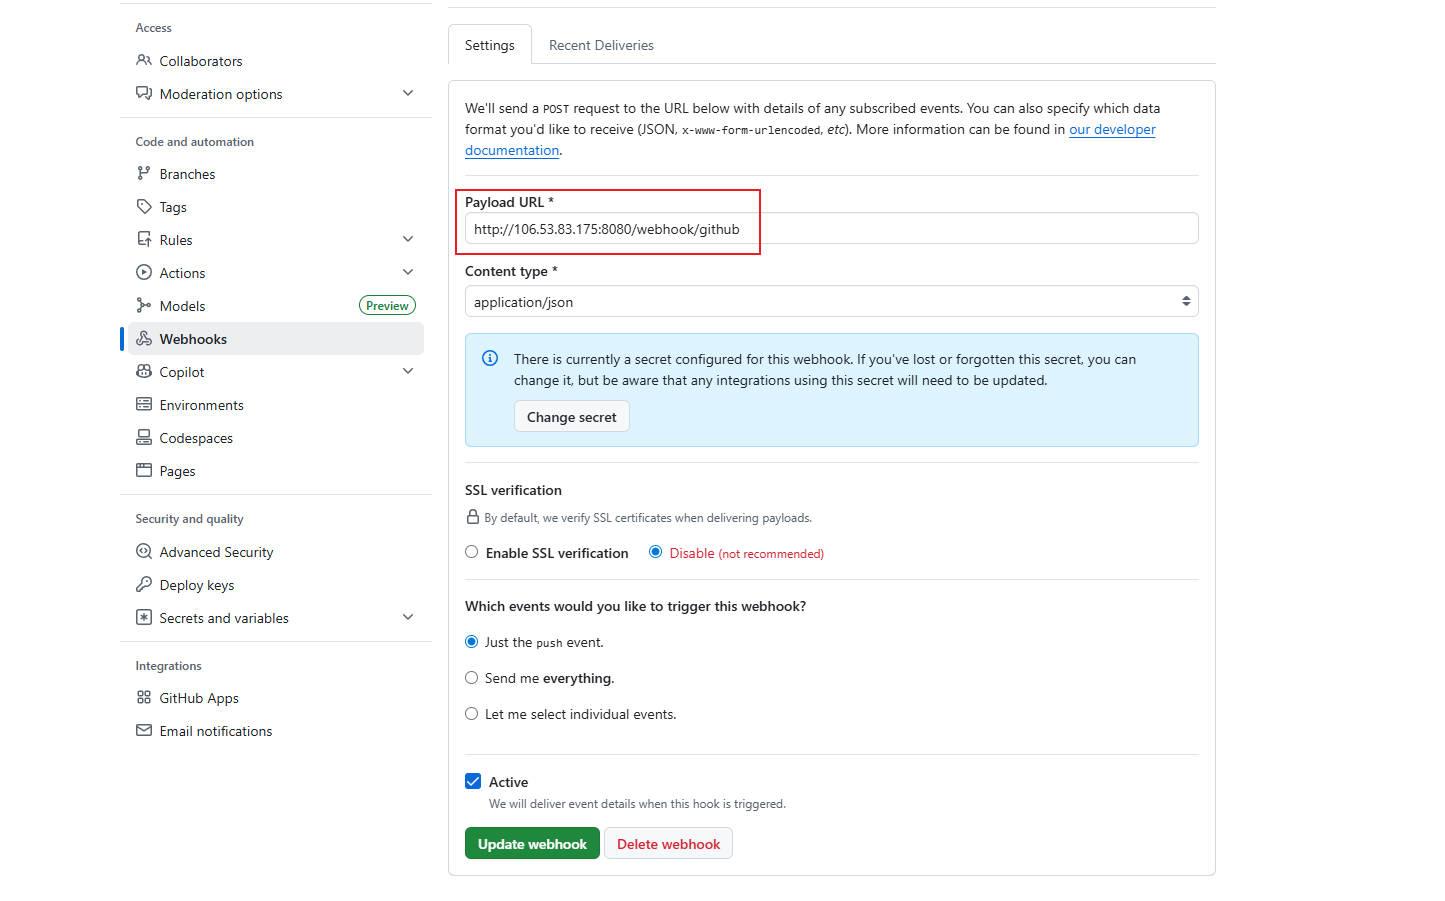1445x901 pixels.
Task: Click the GitHub Apps grid icon
Action: (144, 698)
